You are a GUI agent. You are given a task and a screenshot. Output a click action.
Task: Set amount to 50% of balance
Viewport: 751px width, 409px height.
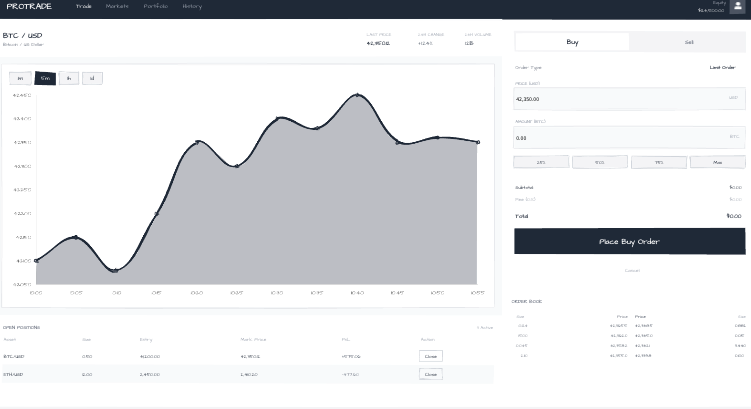(600, 162)
